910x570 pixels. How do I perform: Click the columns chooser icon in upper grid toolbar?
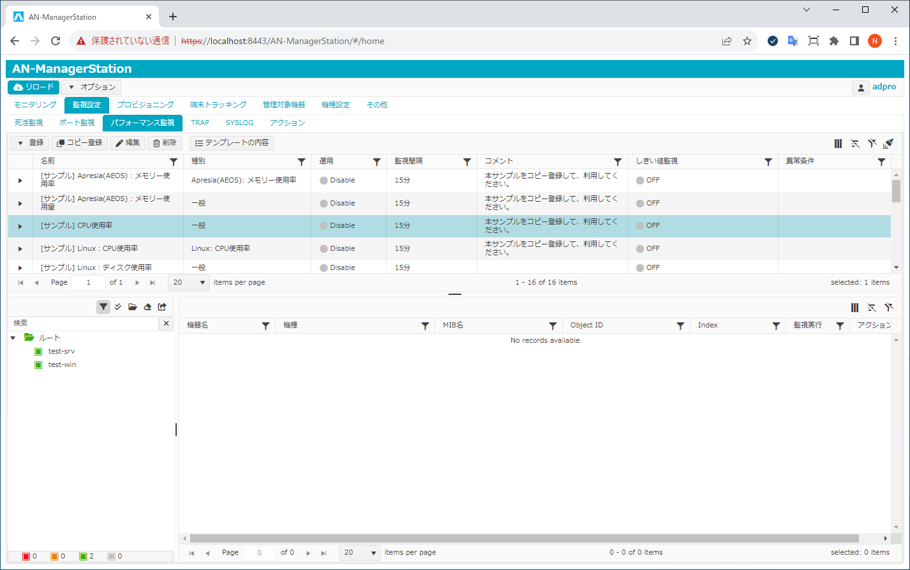(838, 143)
